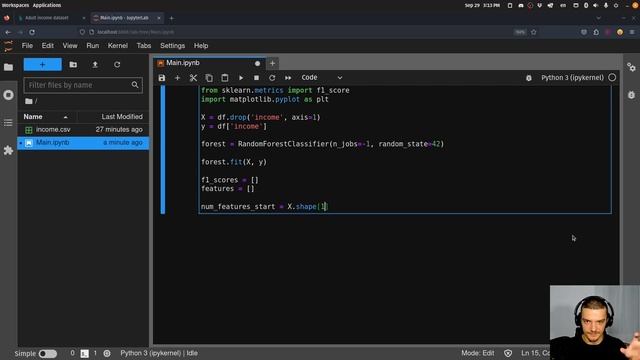Click the Python 3 (ipykernel) kernel name
This screenshot has width=640, height=360.
572,78
